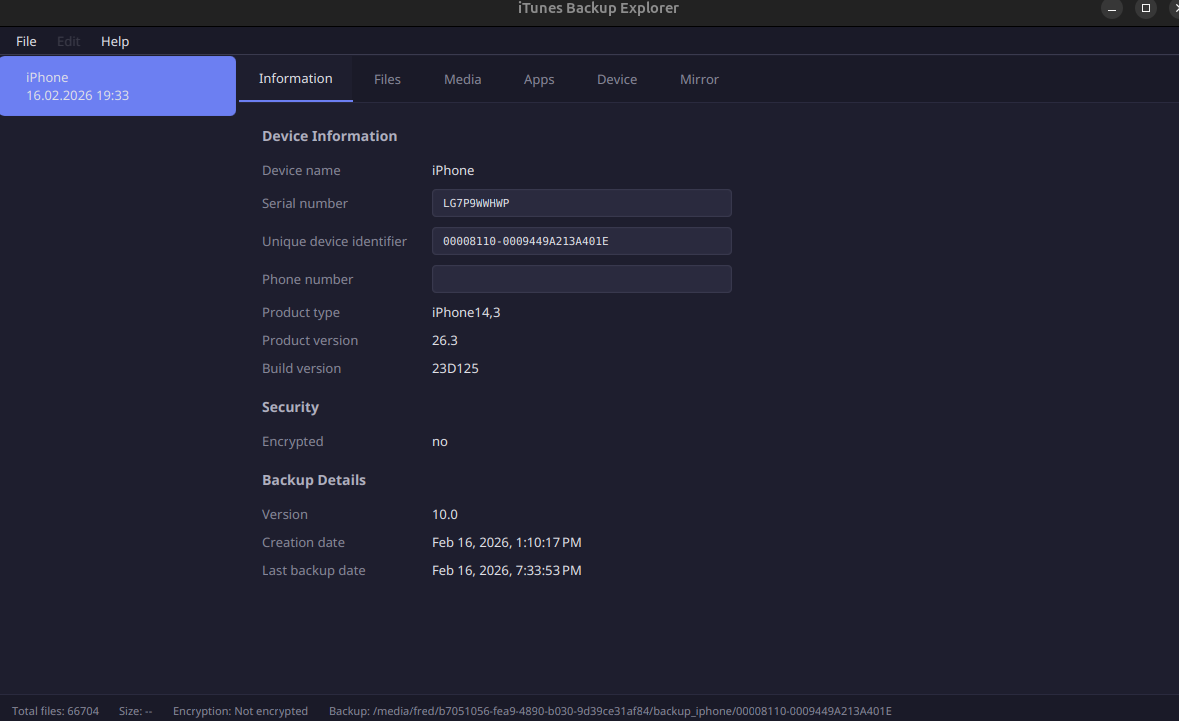Switch to the Media tab
The image size is (1179, 721).
(x=462, y=79)
